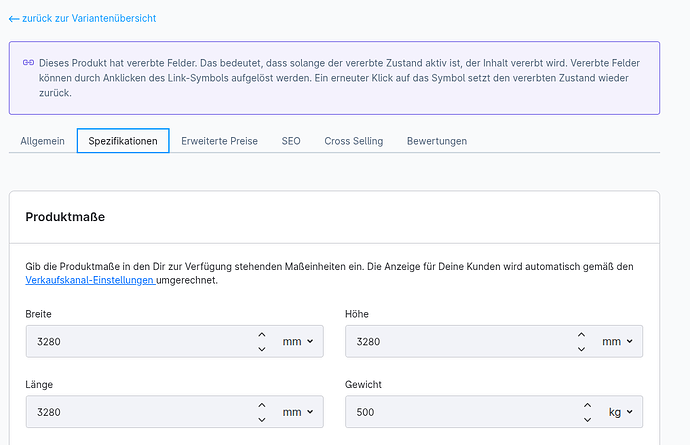Screen dimensions: 690x445
Task: Decrease Länge value with down arrow
Action: pyautogui.click(x=262, y=419)
